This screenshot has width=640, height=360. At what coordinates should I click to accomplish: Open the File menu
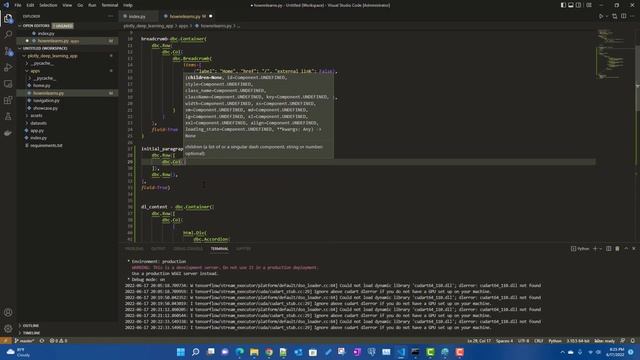[18, 5]
